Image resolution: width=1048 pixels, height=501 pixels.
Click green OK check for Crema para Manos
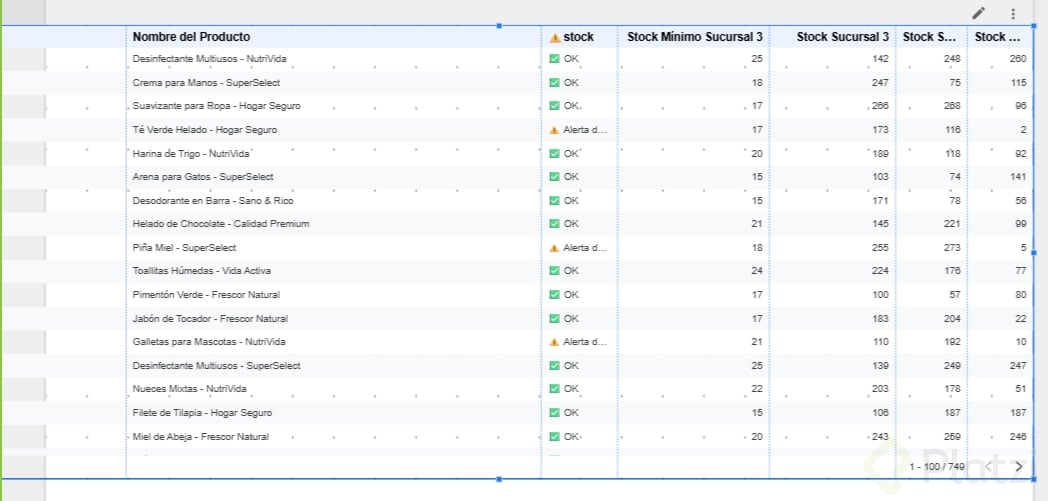click(554, 83)
